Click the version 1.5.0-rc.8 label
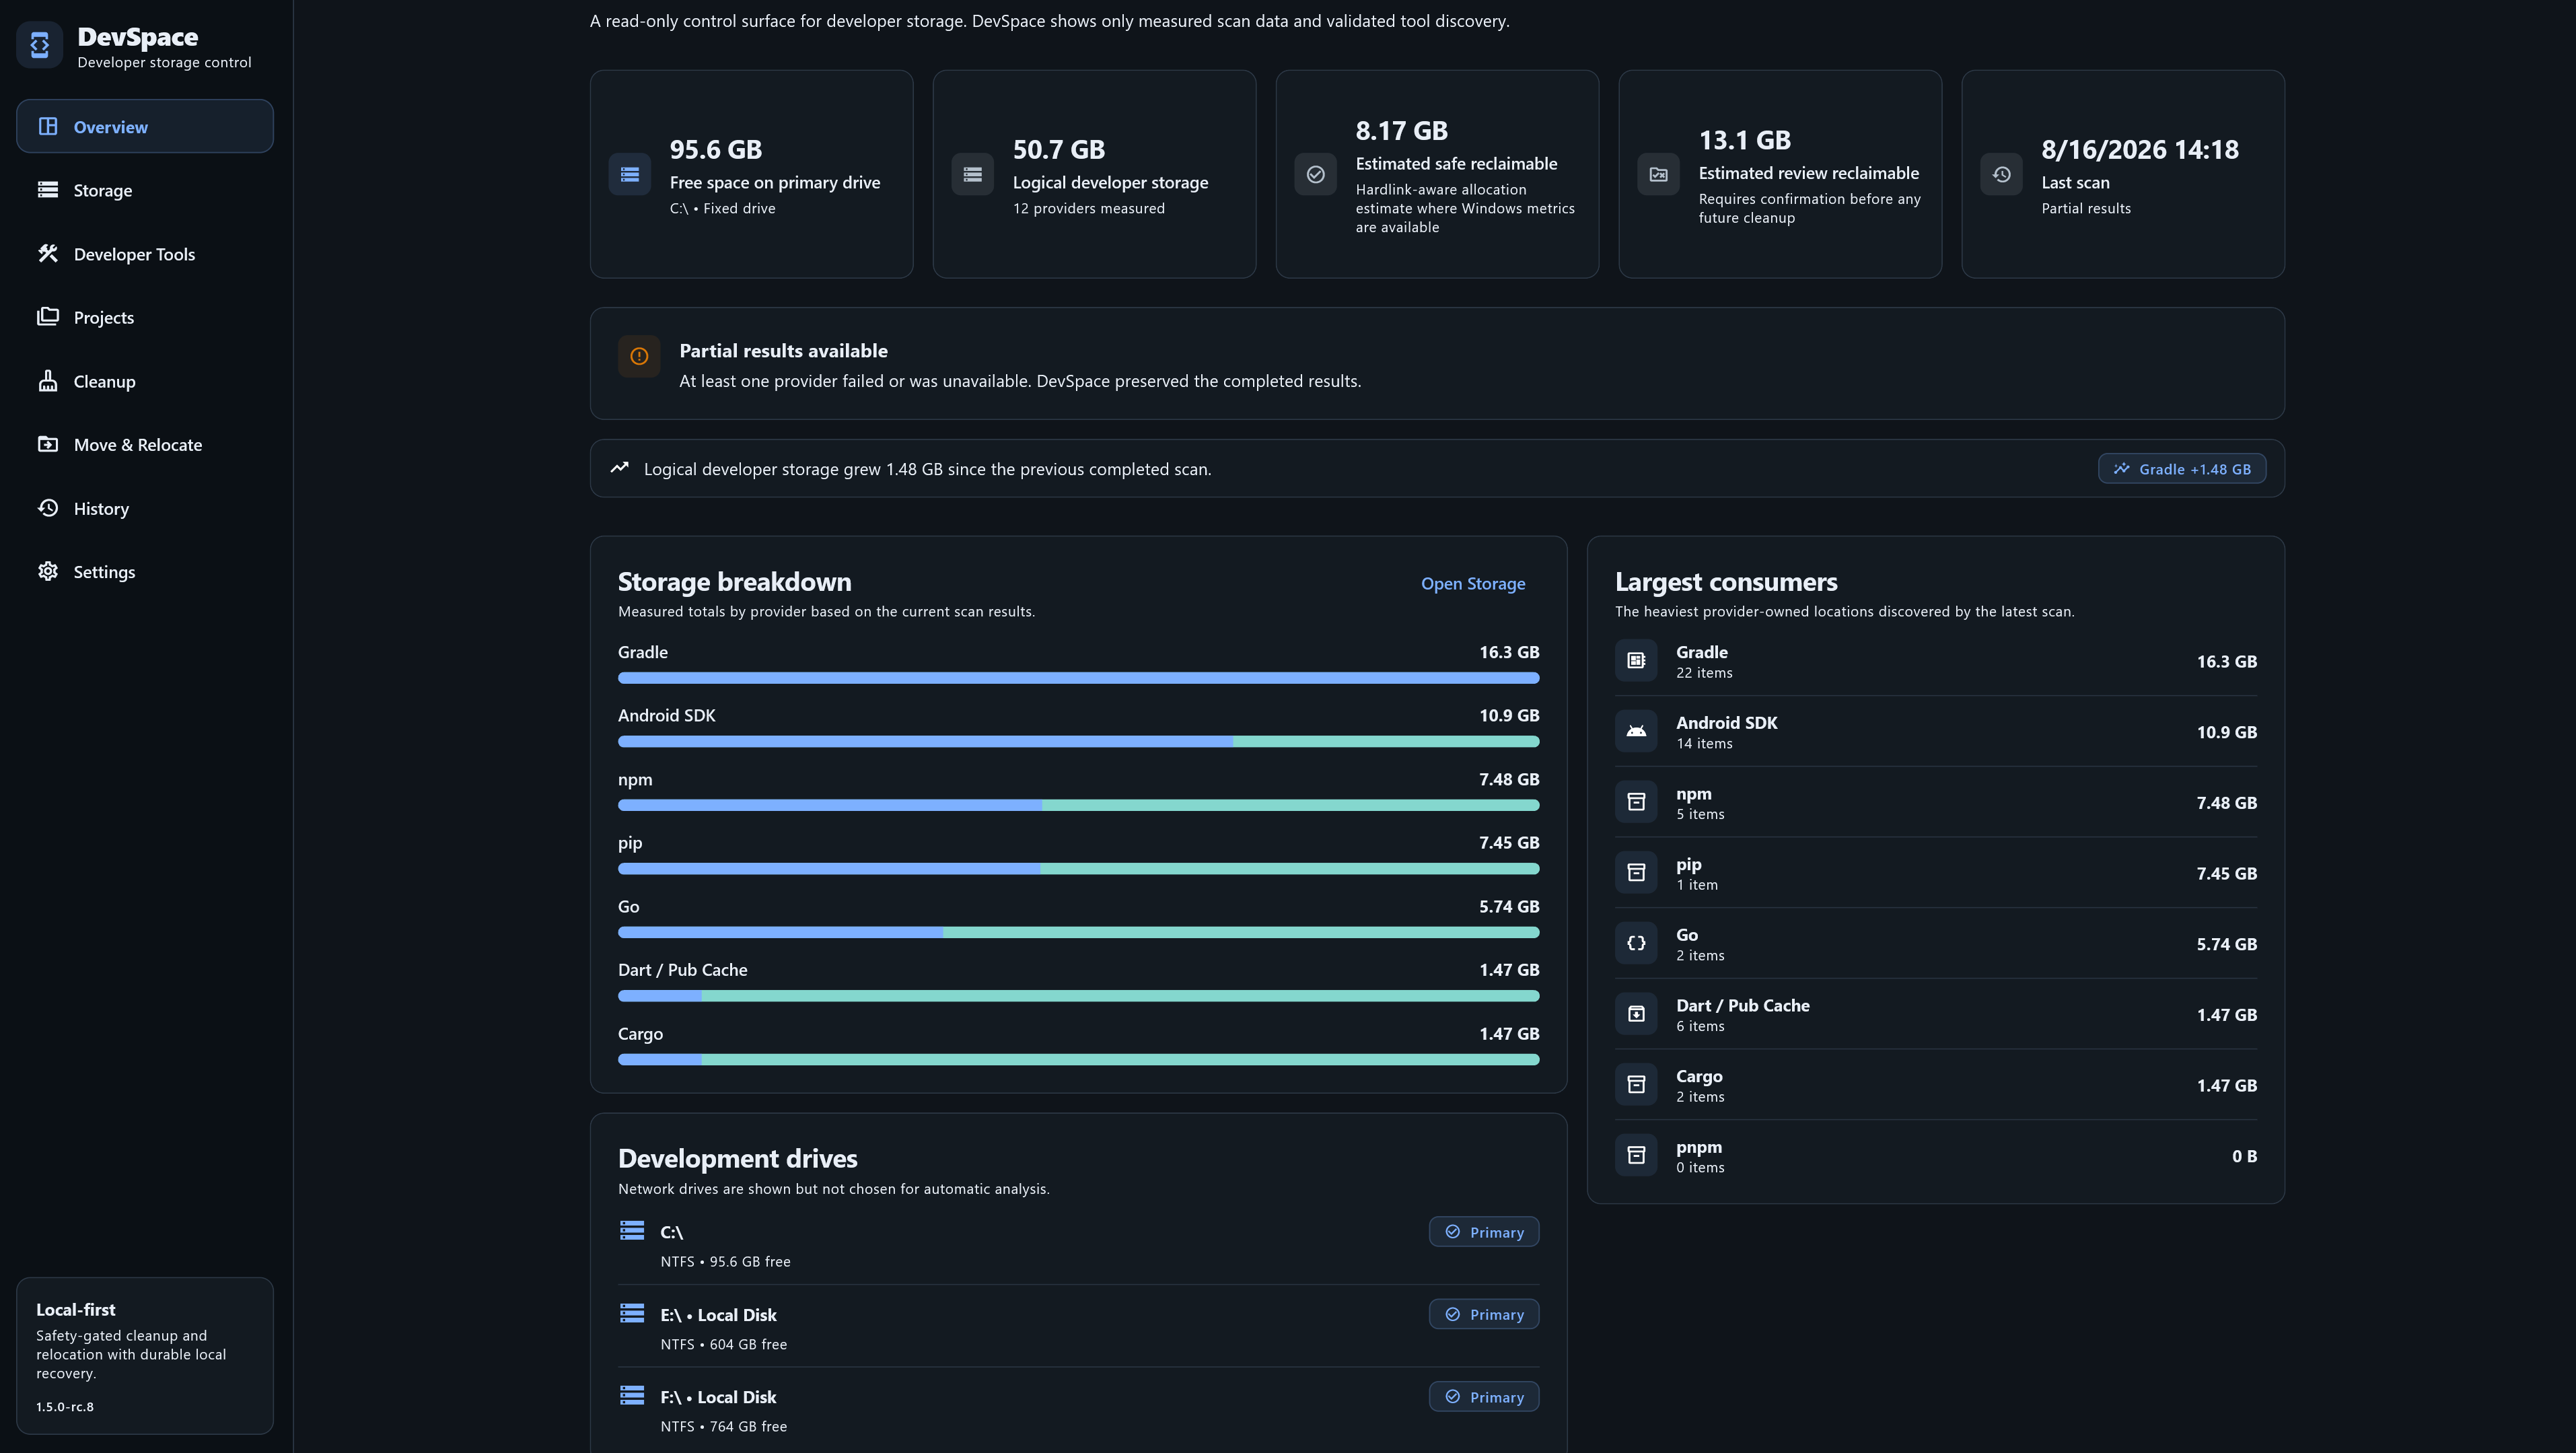This screenshot has height=1453, width=2576. (65, 1406)
